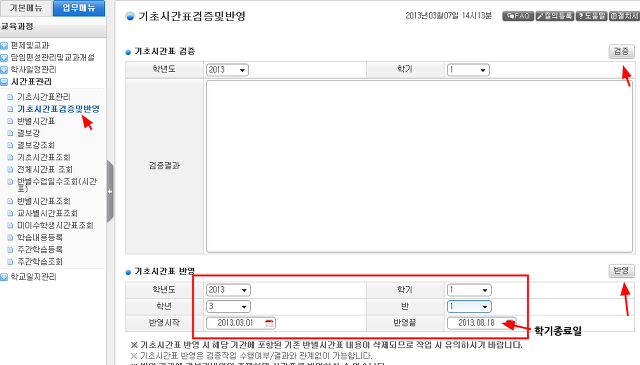Open the 학년 dropdown showing 3

pyautogui.click(x=228, y=306)
